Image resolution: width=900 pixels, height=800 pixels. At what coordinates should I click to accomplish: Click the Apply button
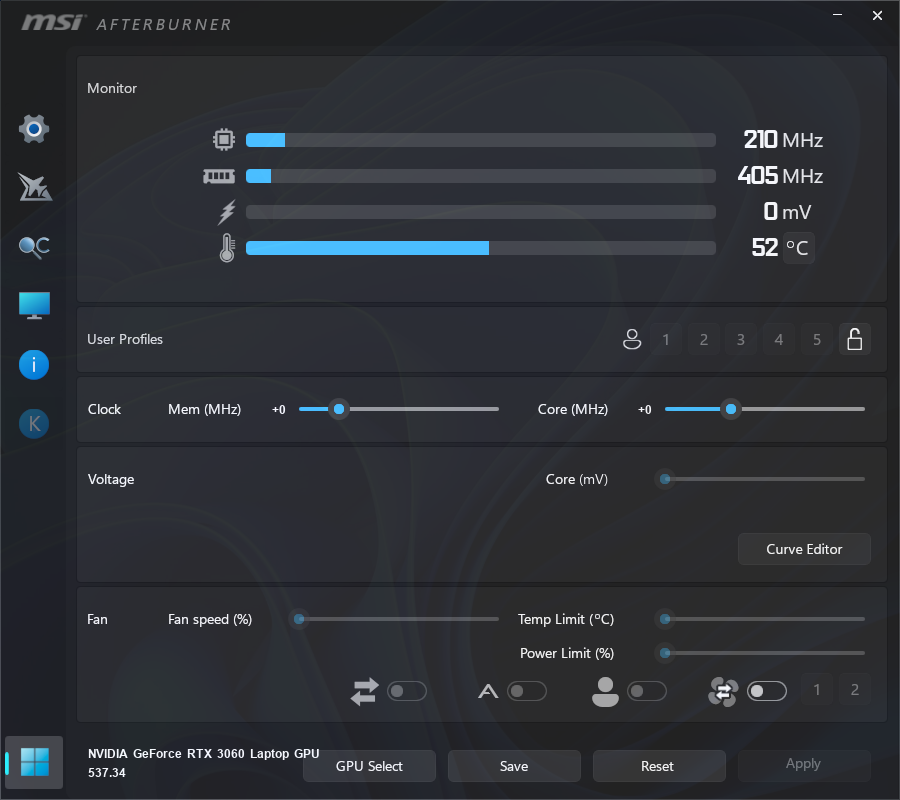point(804,764)
